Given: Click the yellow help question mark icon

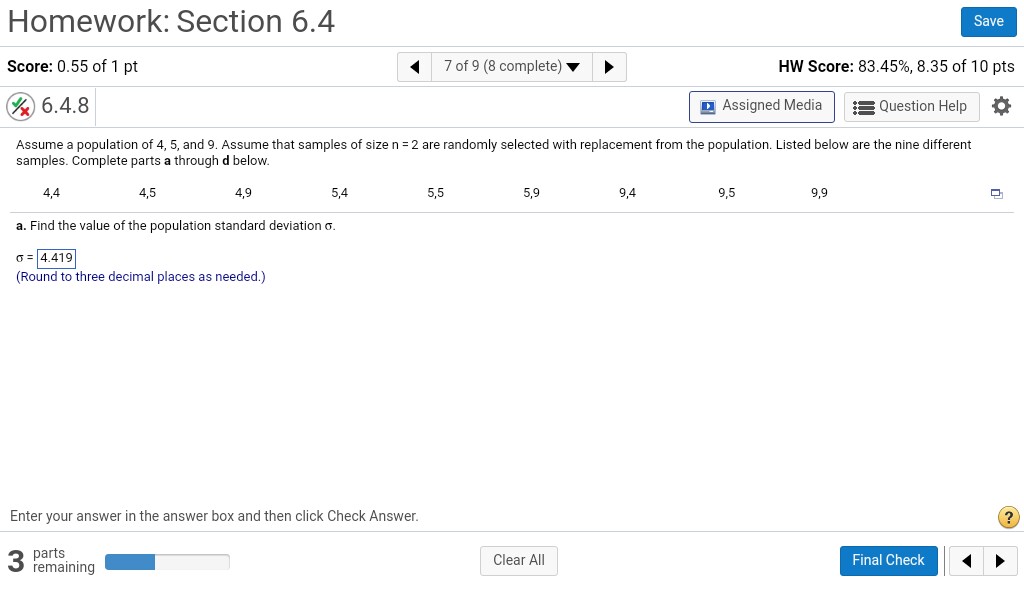Looking at the screenshot, I should (x=1009, y=517).
